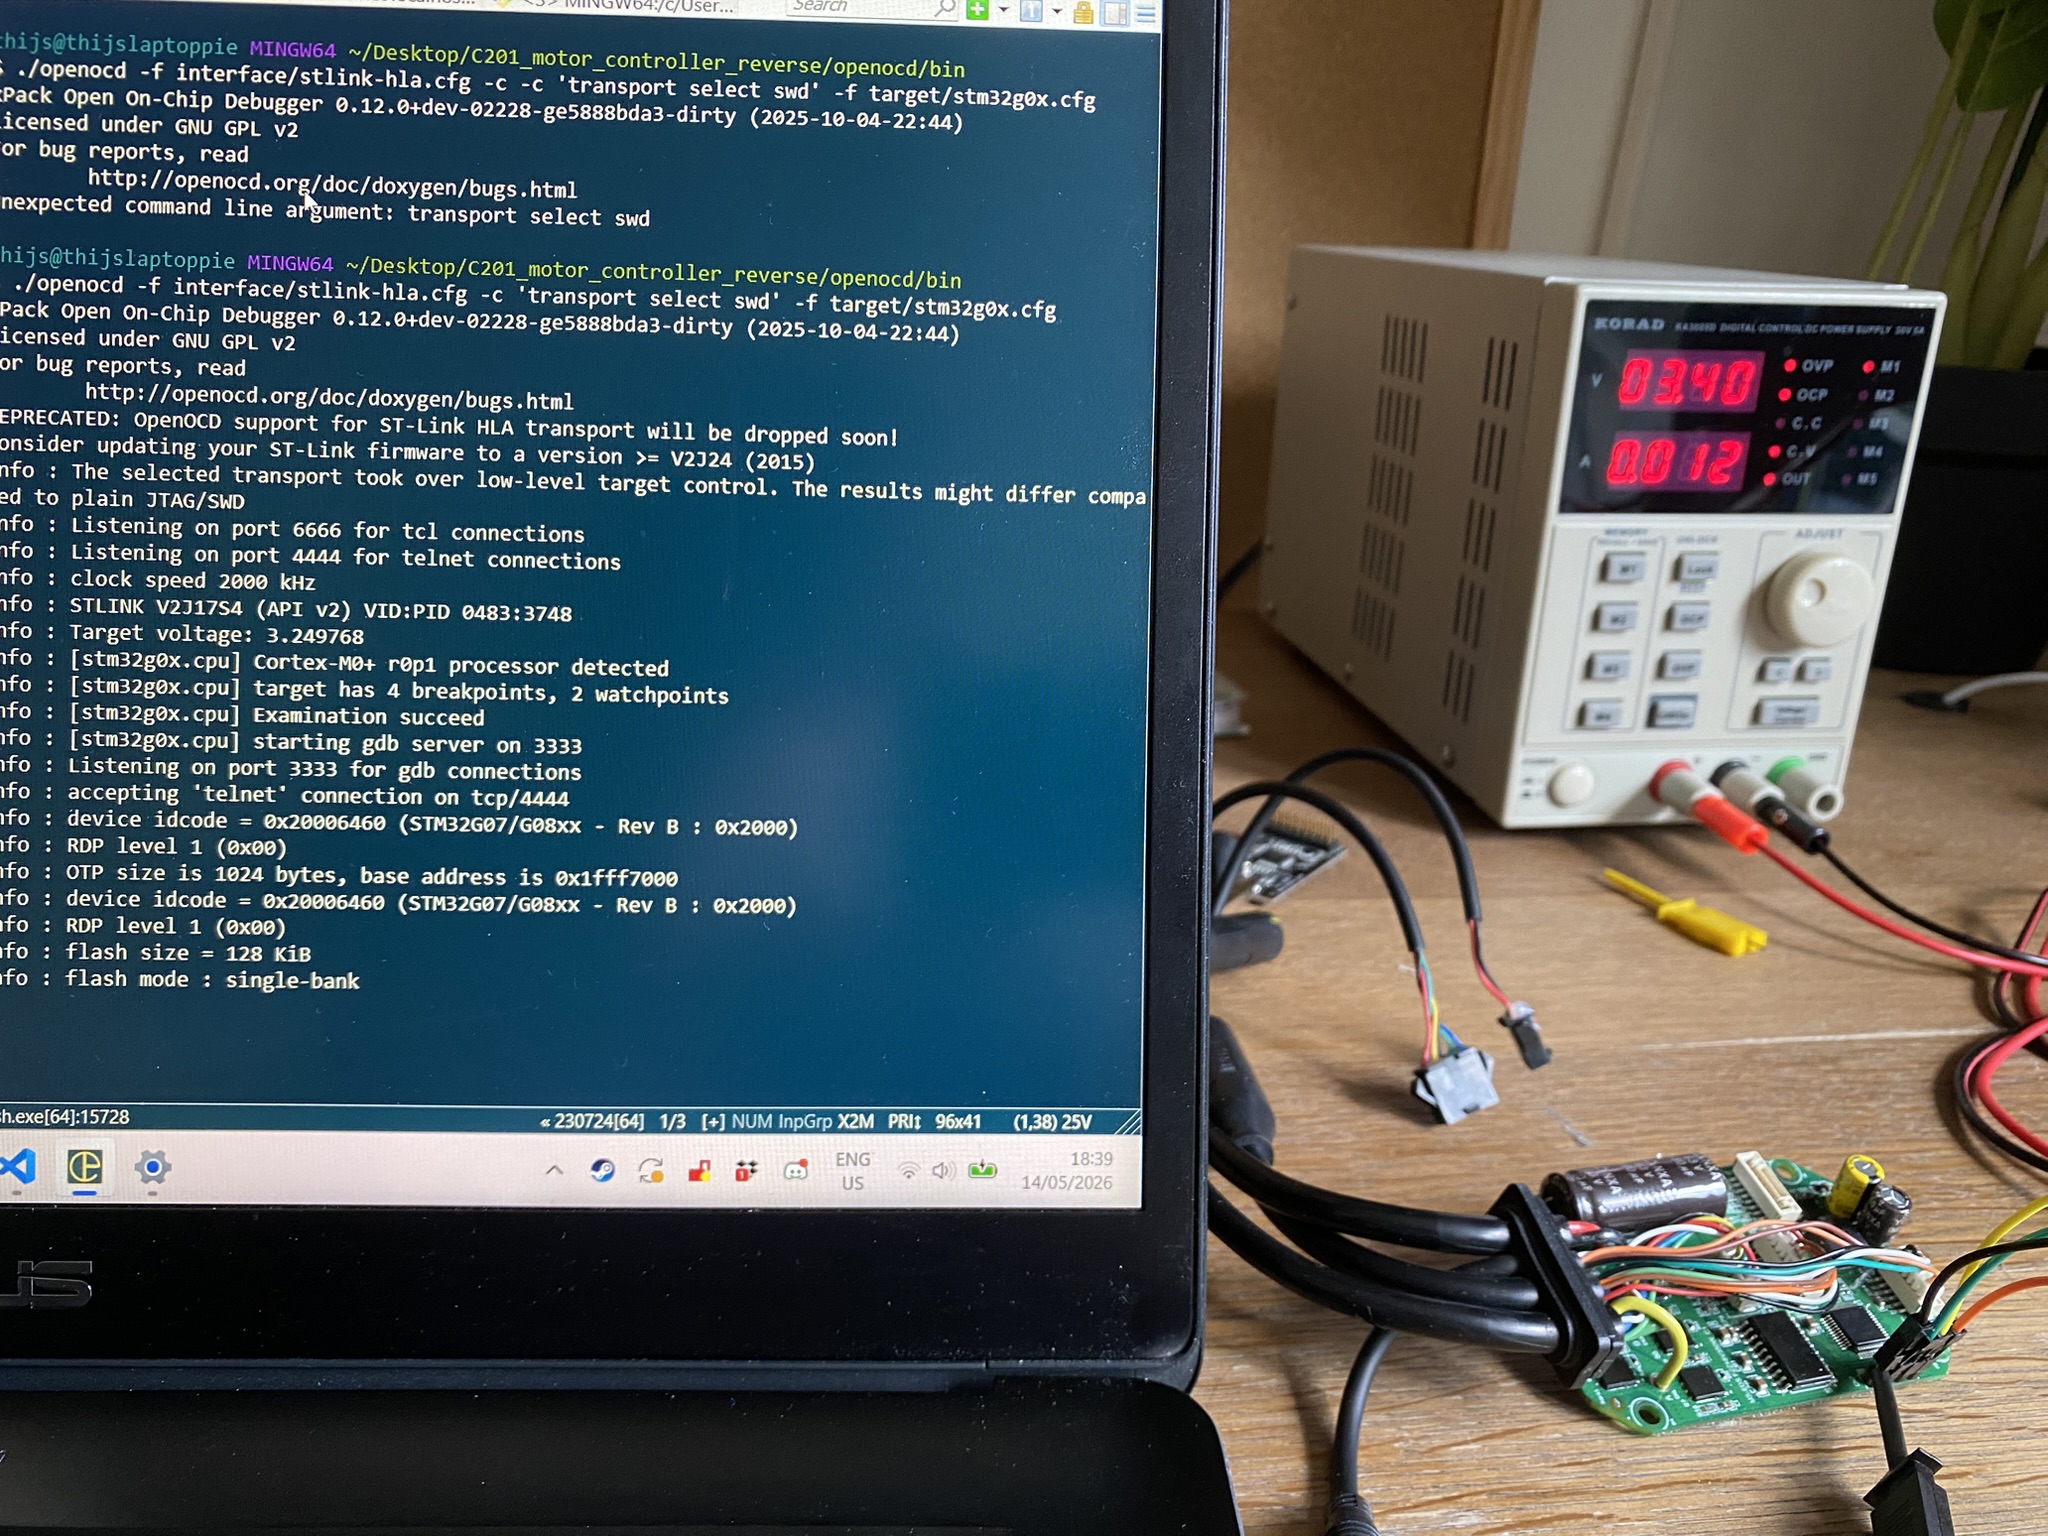Expand the hidden system tray icons chevron
The height and width of the screenshot is (1536, 2048).
554,1169
